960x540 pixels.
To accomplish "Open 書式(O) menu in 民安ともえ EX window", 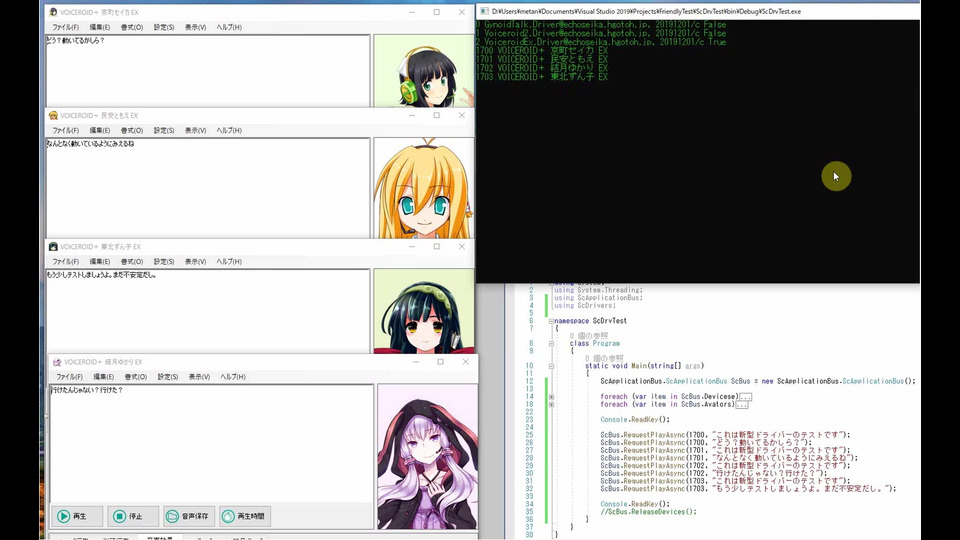I will [132, 130].
